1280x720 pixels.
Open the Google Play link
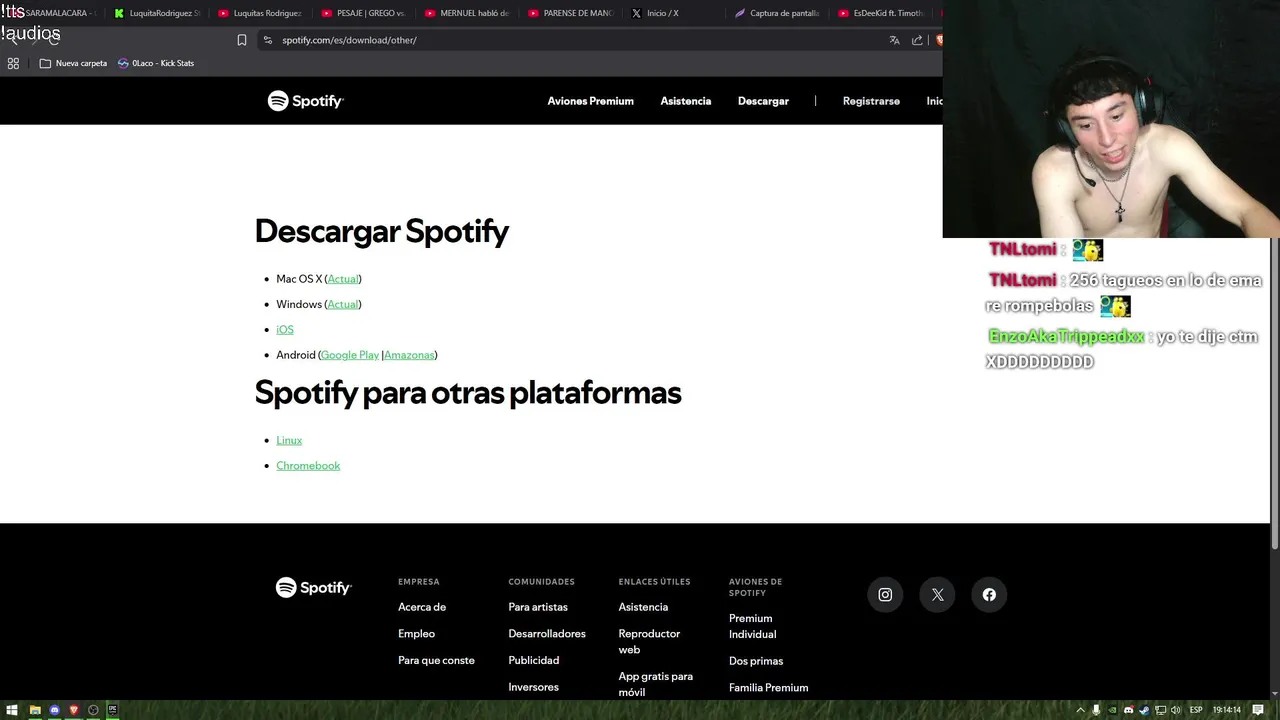point(350,355)
